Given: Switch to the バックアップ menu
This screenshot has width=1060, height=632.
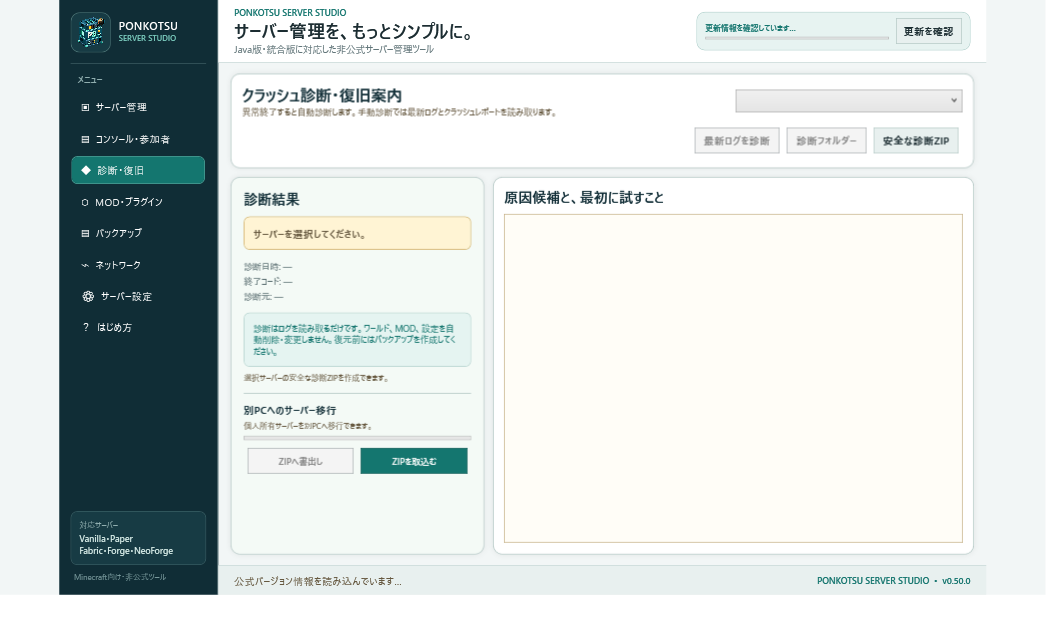Looking at the screenshot, I should [138, 233].
